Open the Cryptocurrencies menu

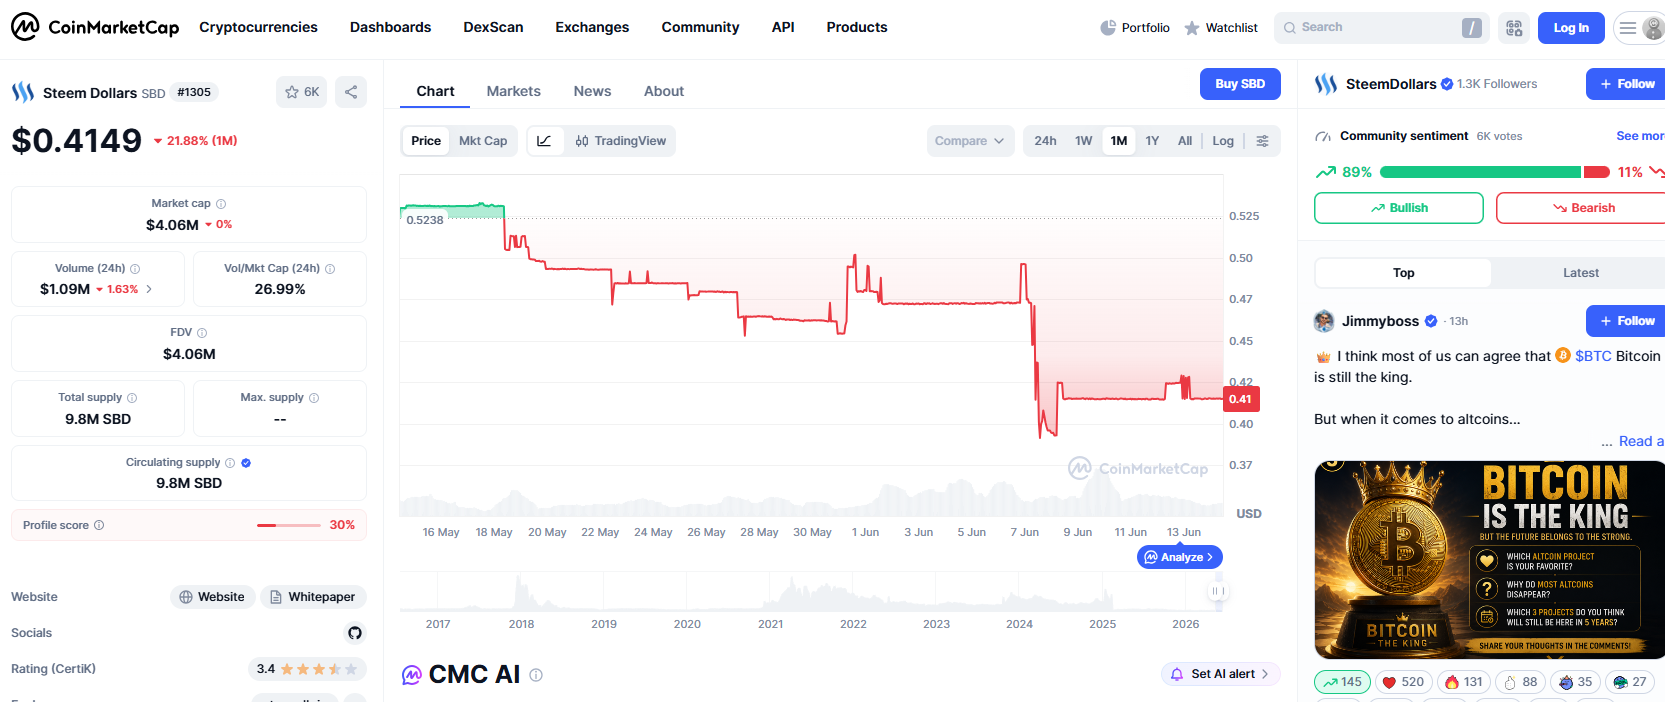coord(258,27)
